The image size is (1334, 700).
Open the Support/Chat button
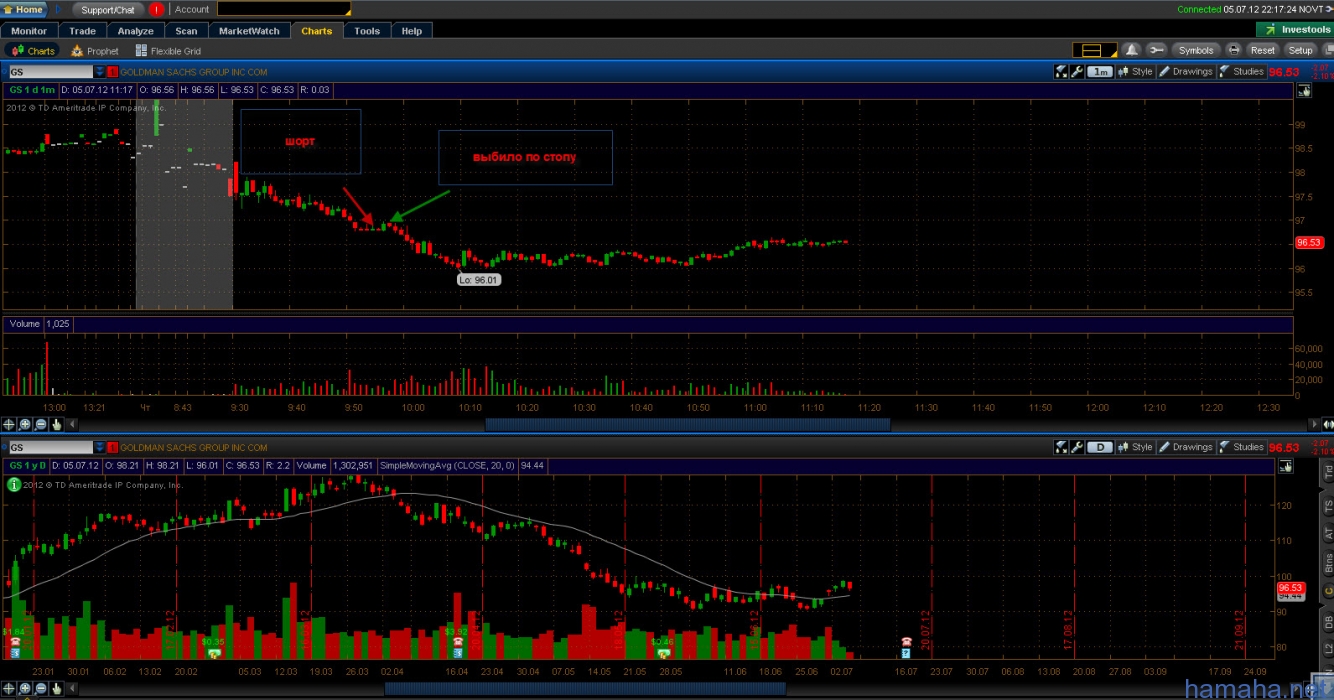click(107, 9)
